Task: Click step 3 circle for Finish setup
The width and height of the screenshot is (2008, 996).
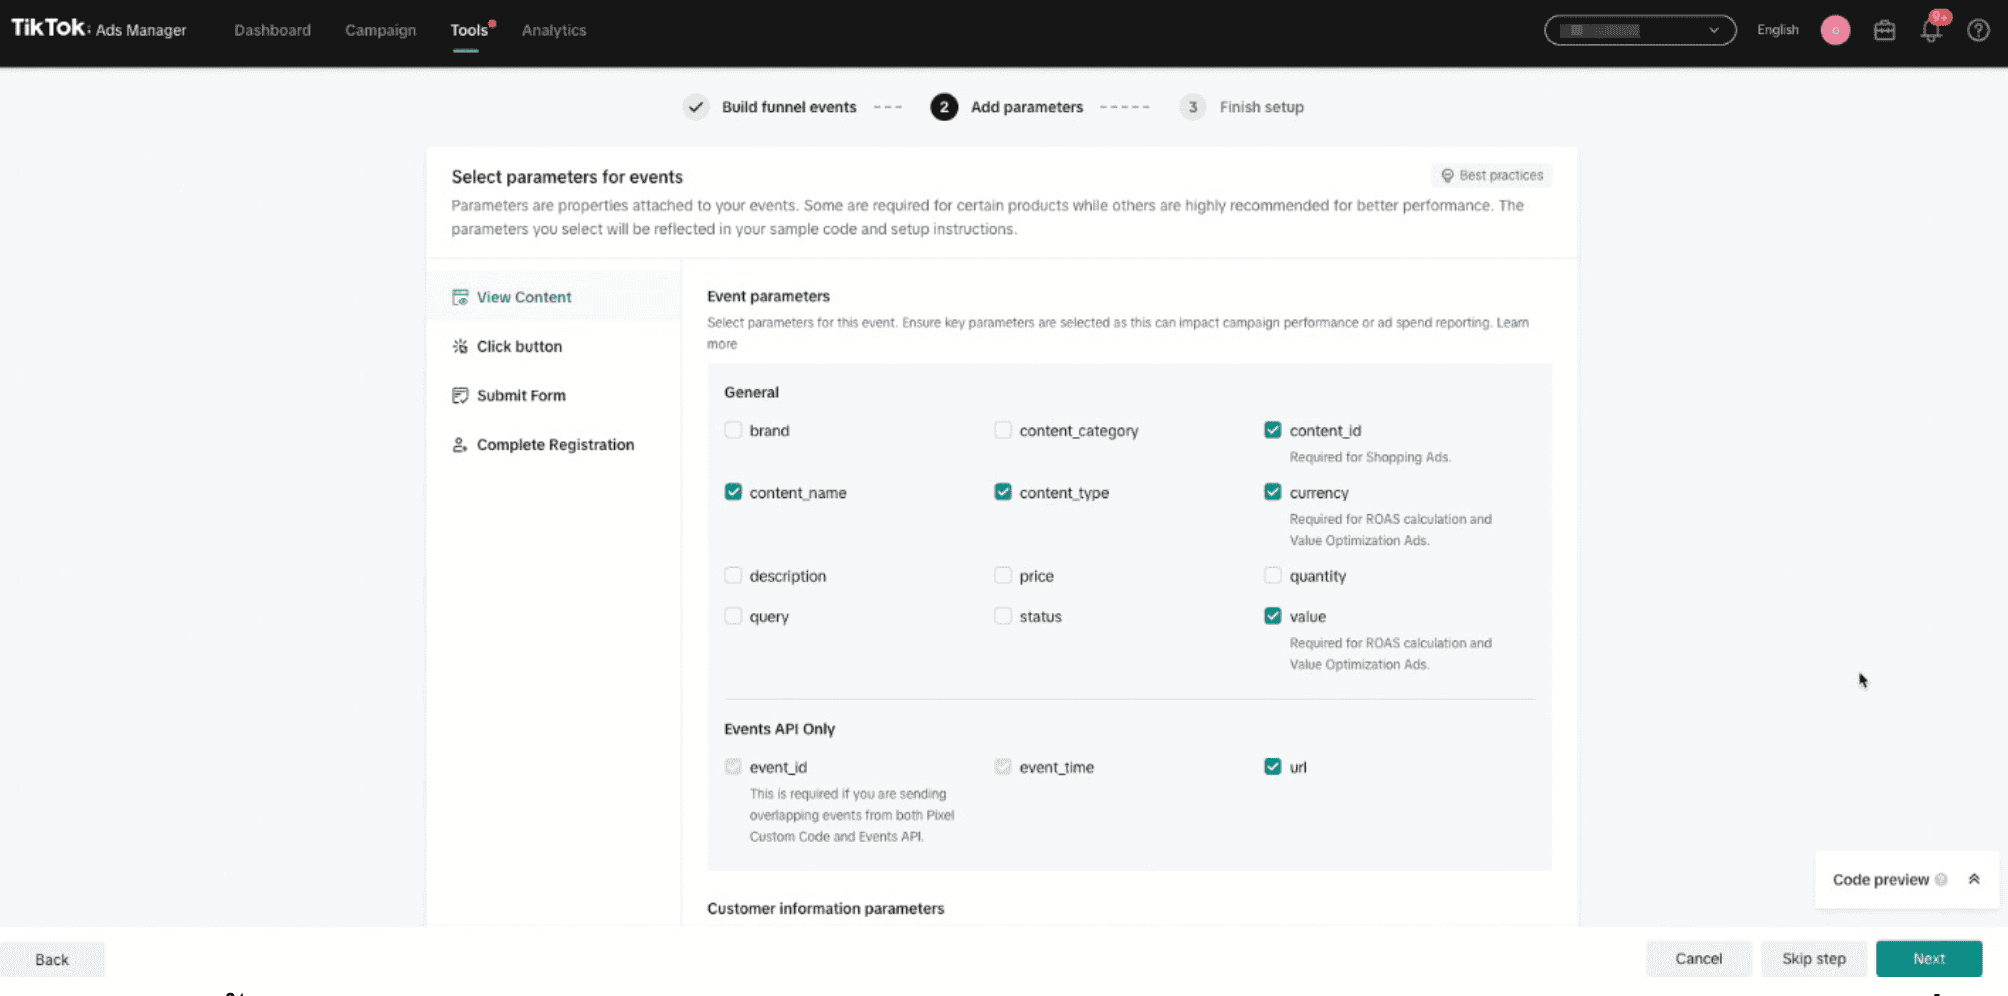Action: 1192,107
